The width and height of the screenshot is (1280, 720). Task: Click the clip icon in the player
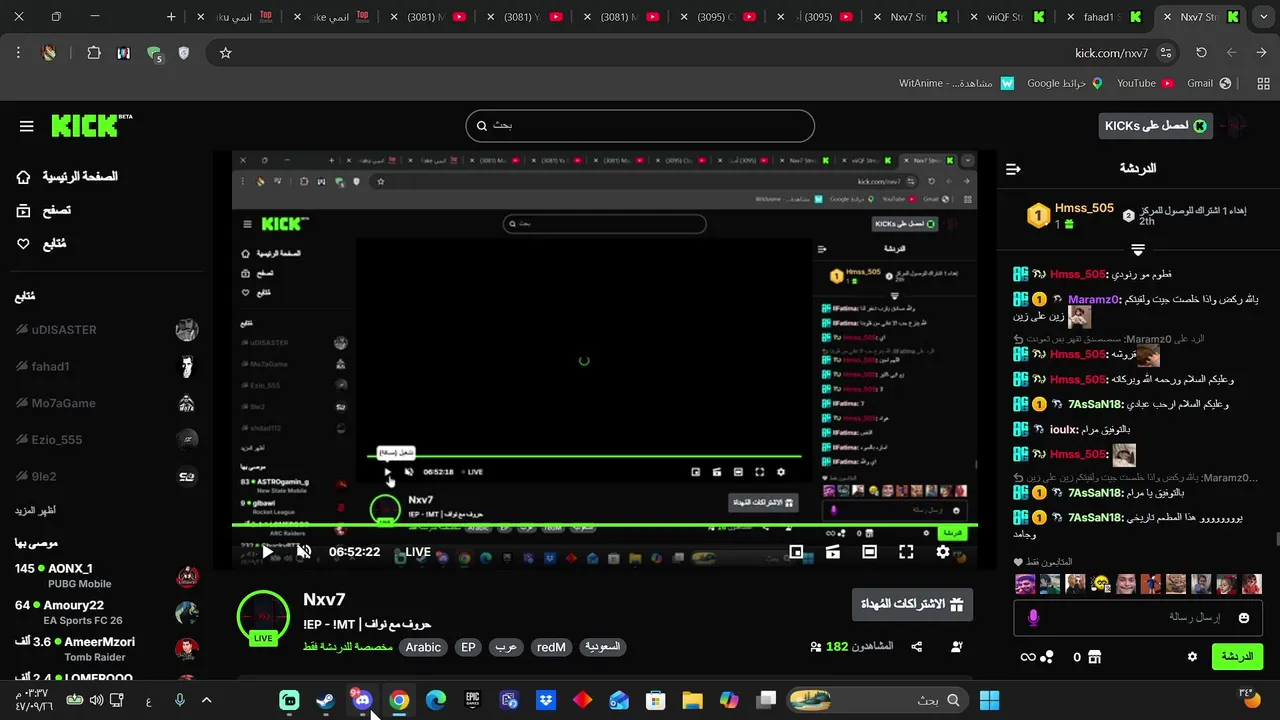832,552
